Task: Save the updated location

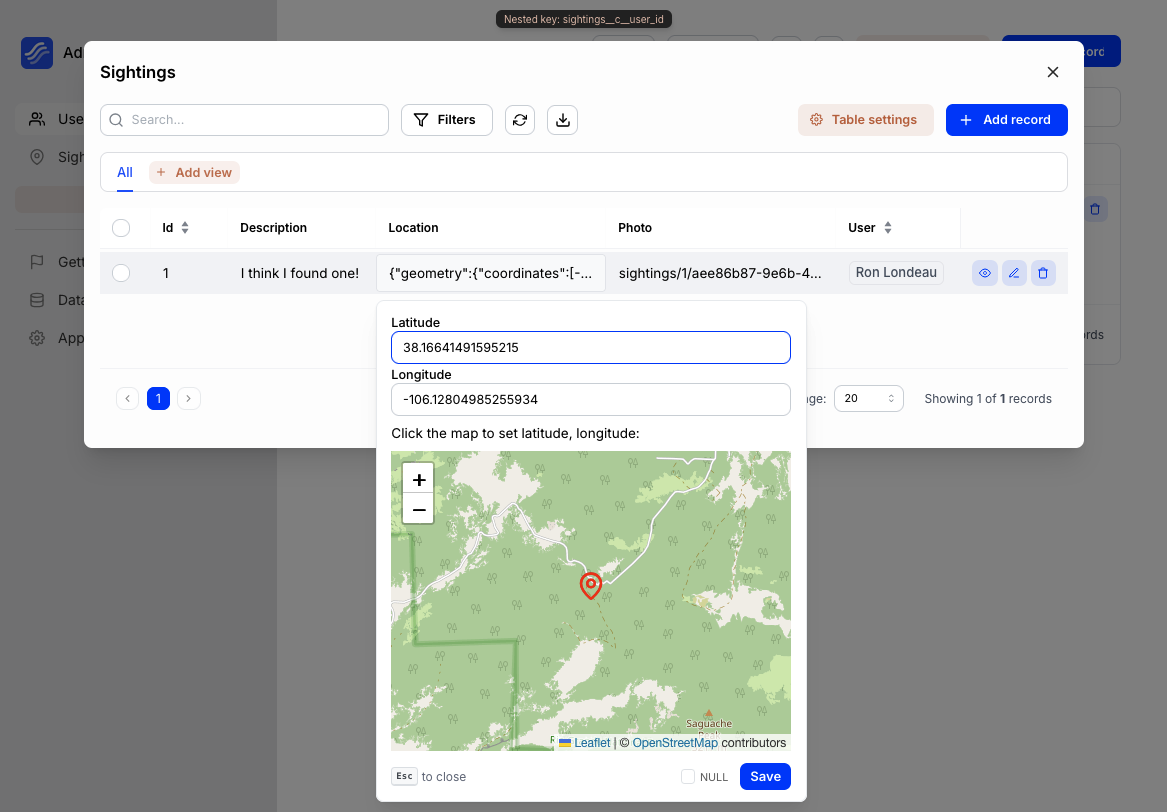Action: point(764,776)
